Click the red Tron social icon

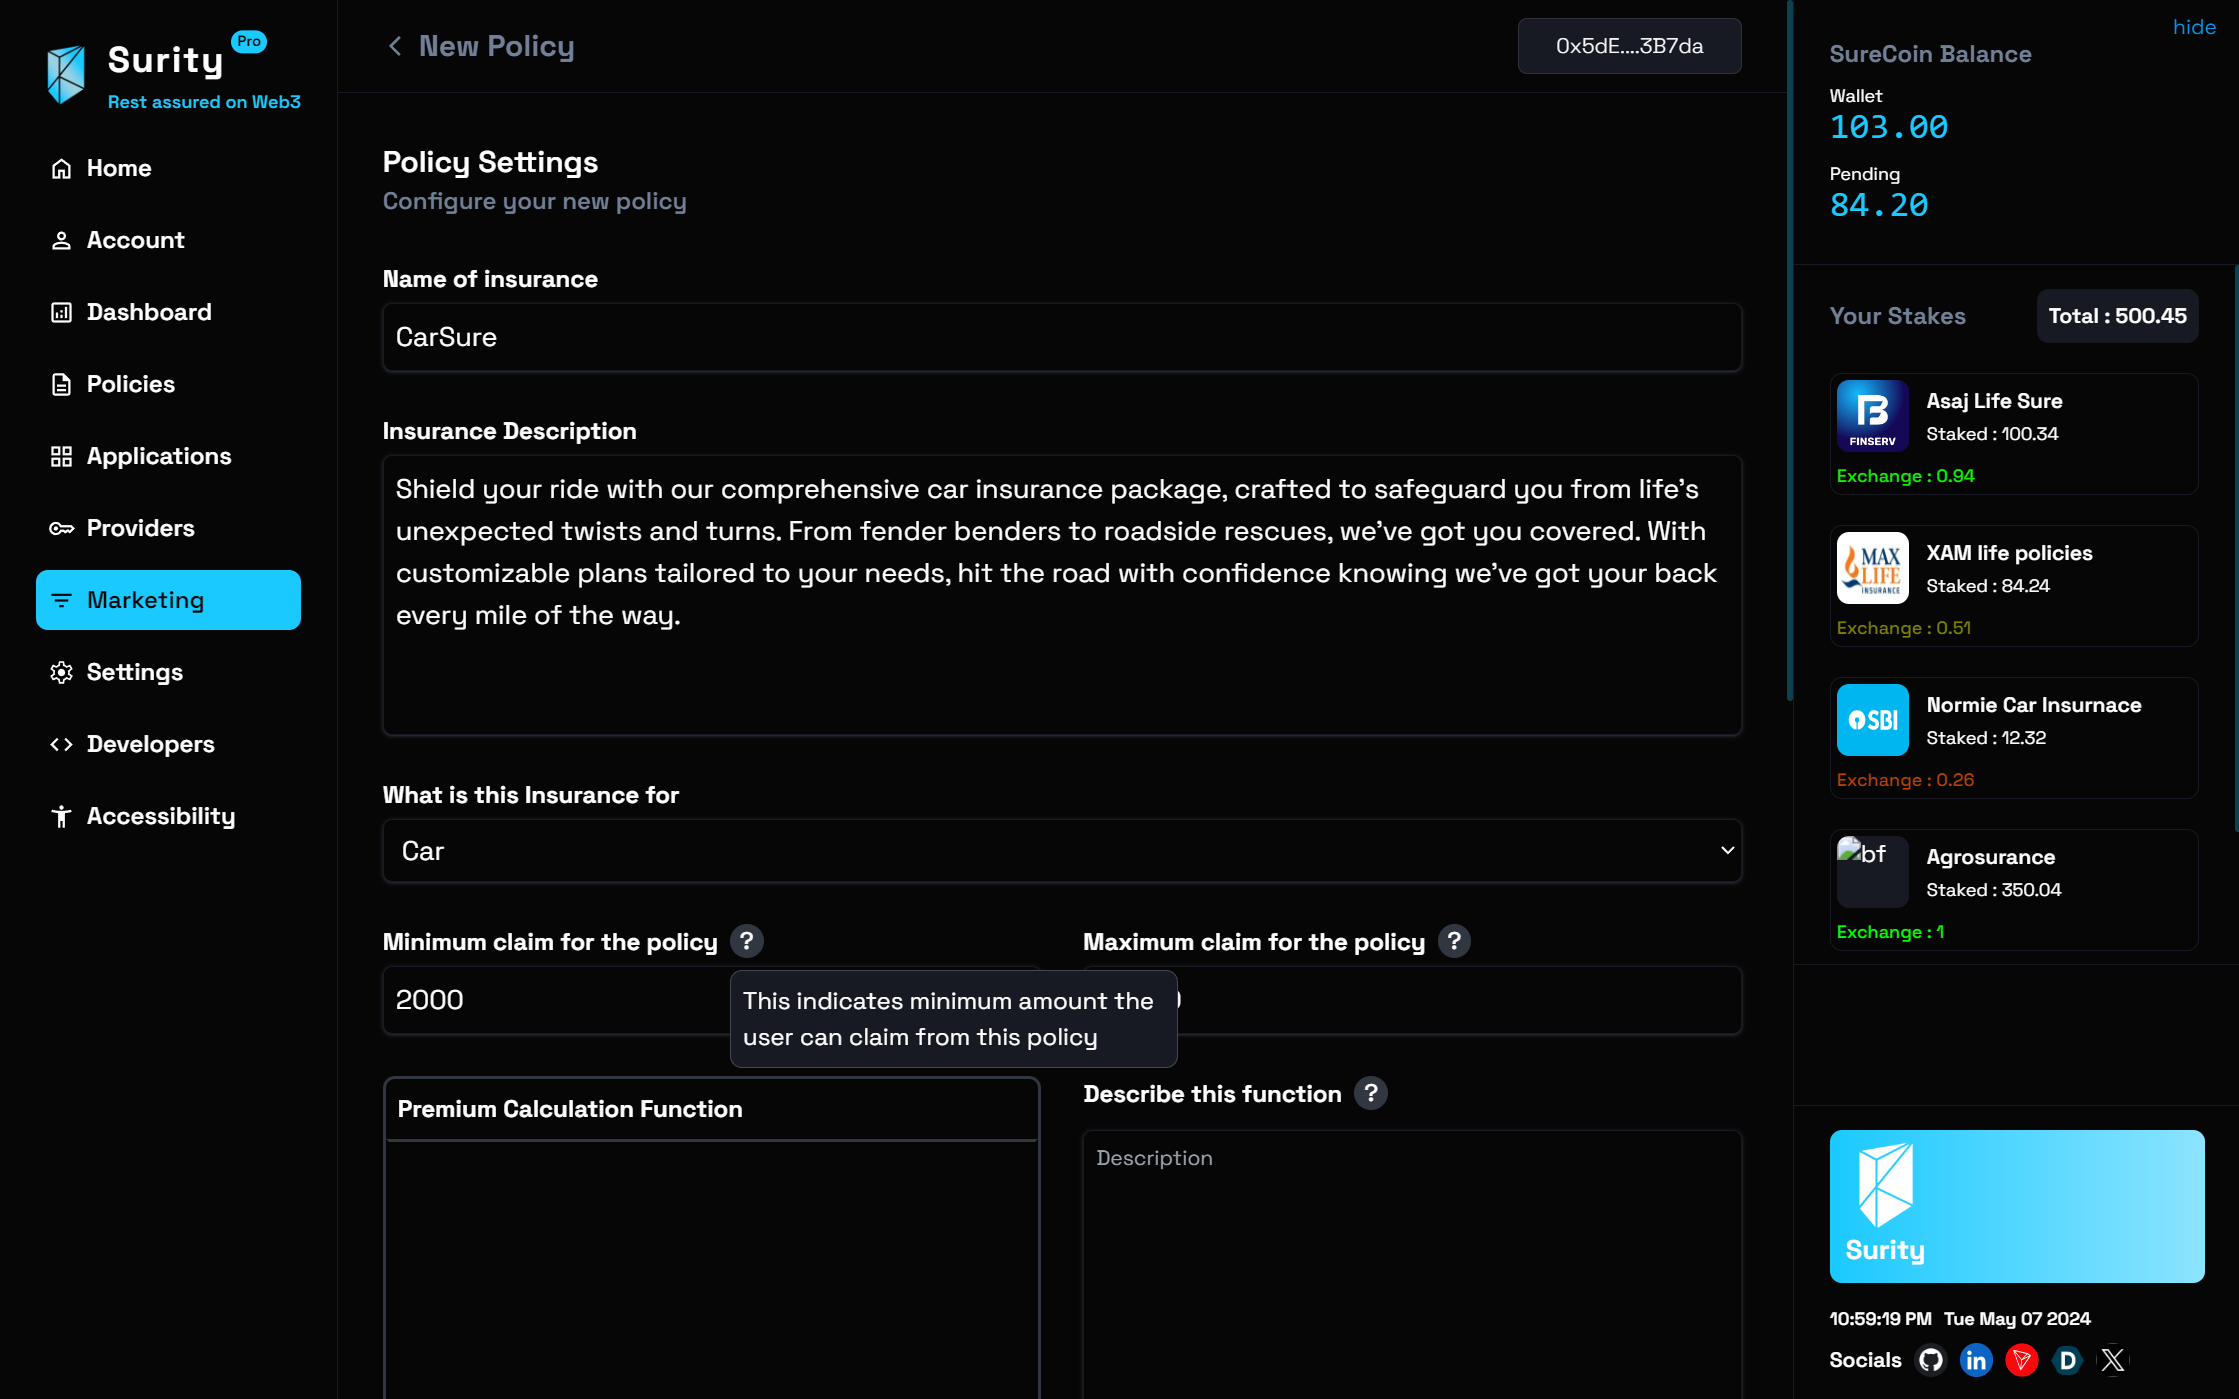click(x=2021, y=1360)
